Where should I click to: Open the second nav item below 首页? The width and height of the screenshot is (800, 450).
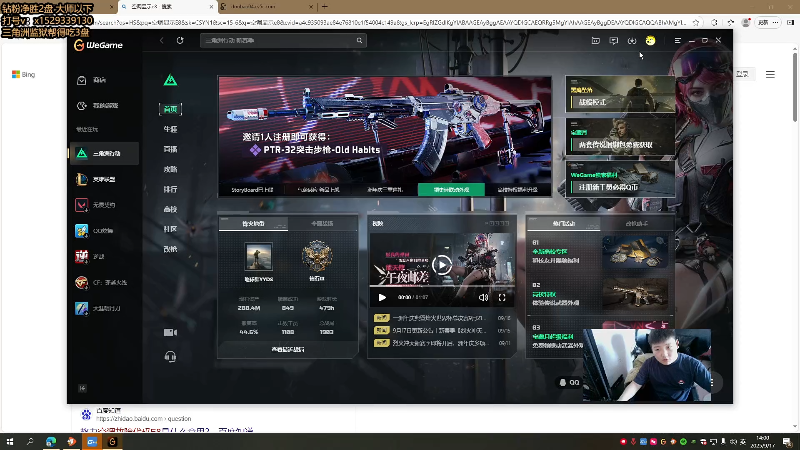coord(170,129)
